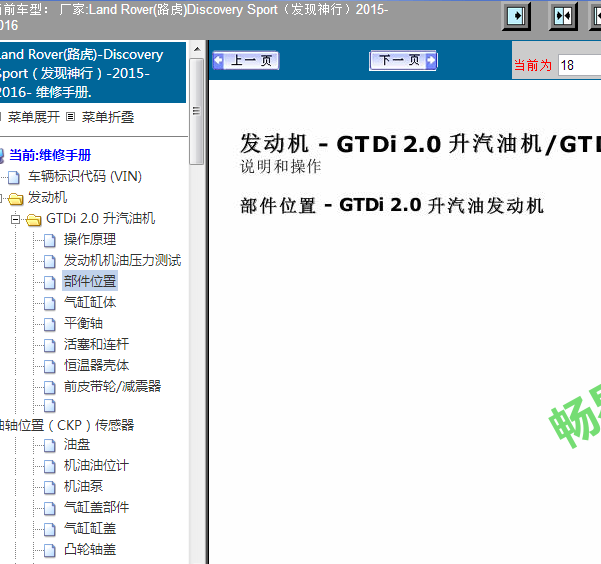Screen dimensions: 601x564
Task: Go to previous page with 上一页 button
Action: [246, 61]
